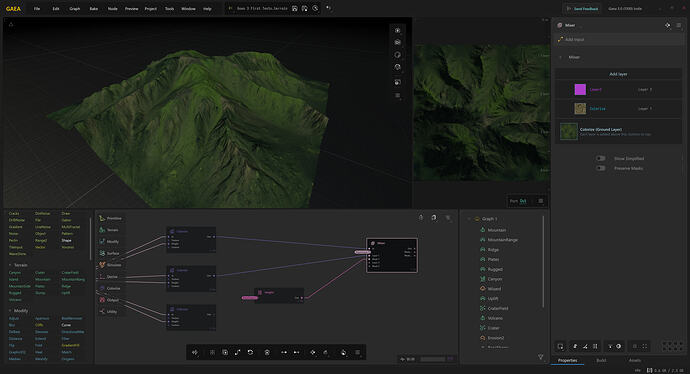Select the Simulate node category
The image size is (690, 374).
coord(110,265)
